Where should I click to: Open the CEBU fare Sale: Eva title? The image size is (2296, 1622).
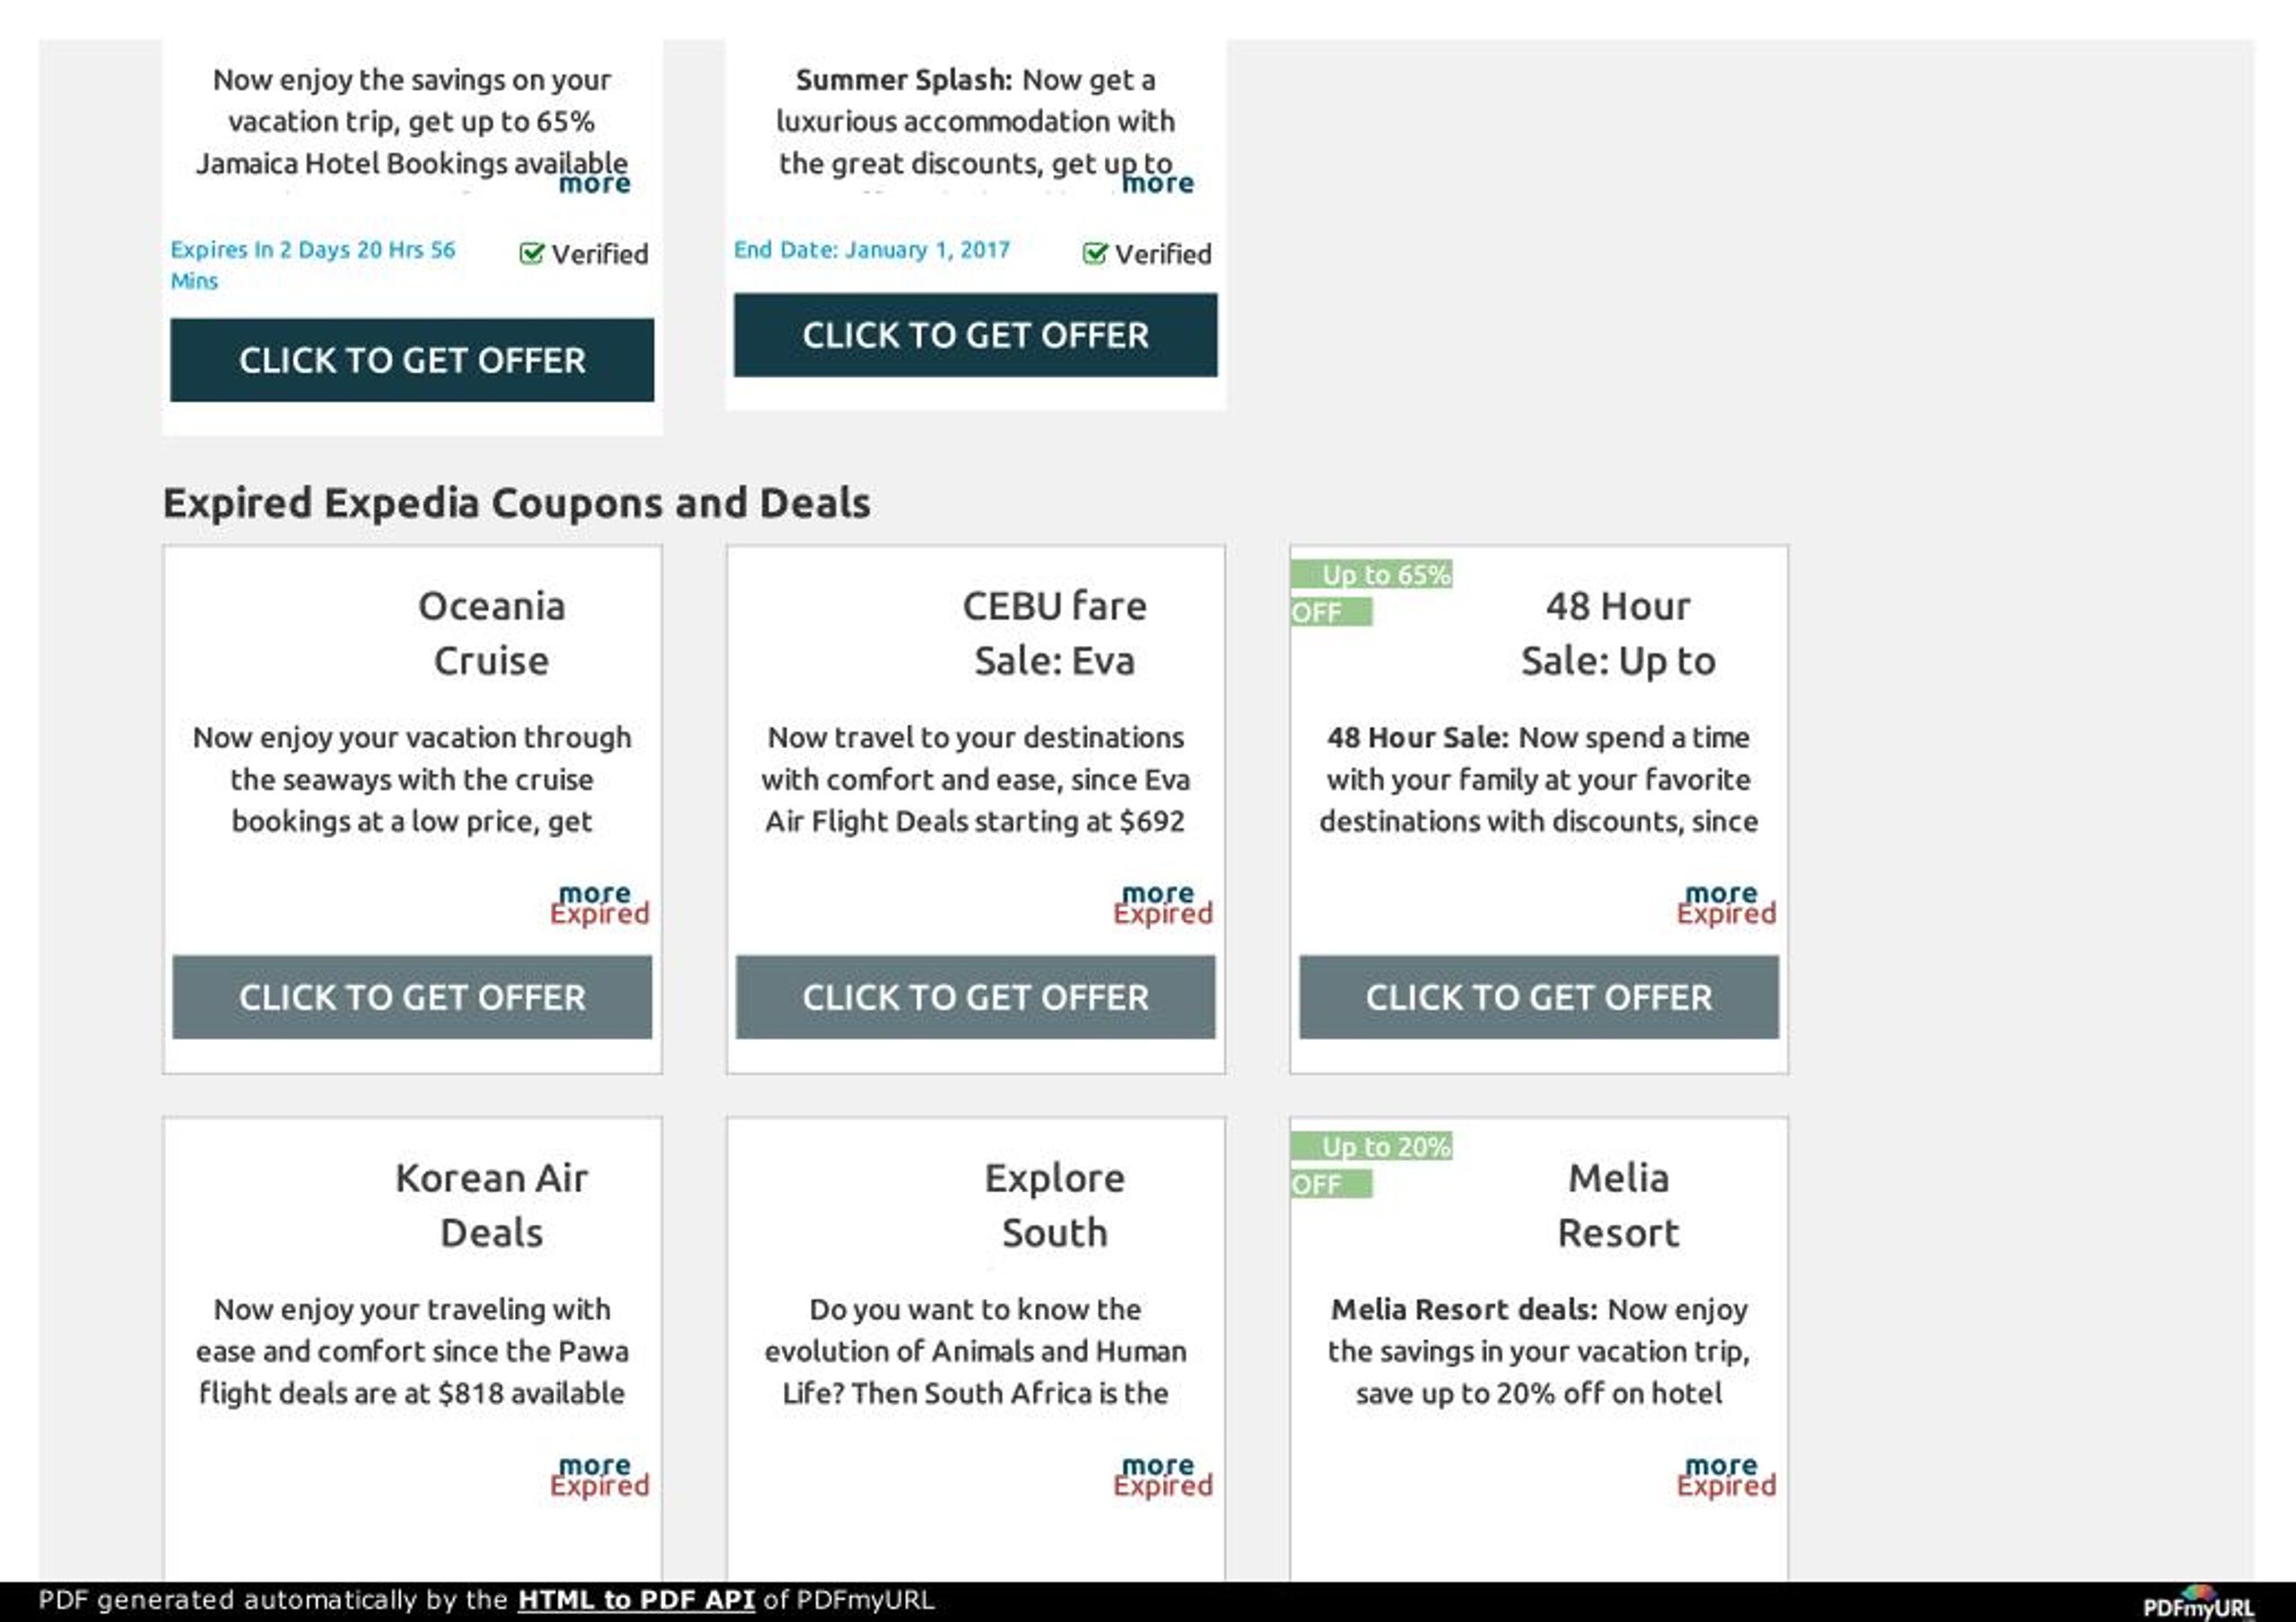pyautogui.click(x=1054, y=633)
